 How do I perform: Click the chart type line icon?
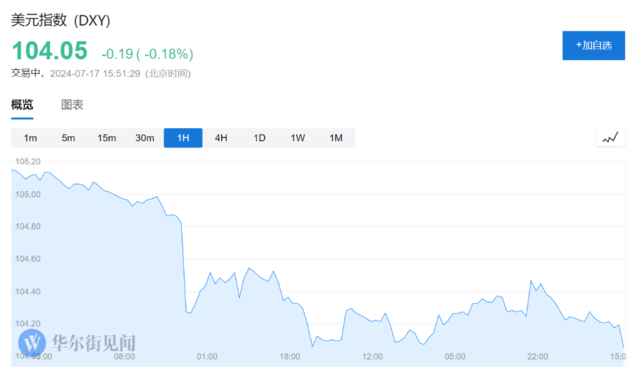point(610,138)
